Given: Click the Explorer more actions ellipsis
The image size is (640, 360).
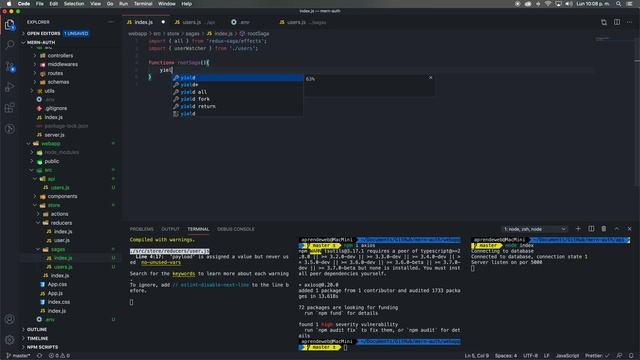Looking at the screenshot, I should 111,22.
